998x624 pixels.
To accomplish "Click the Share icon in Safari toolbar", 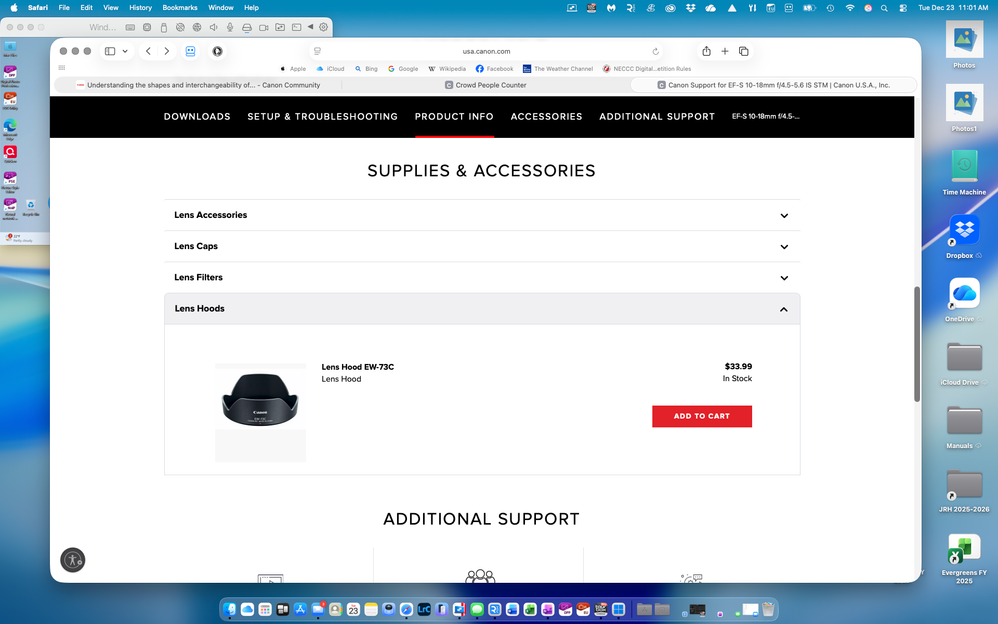I will tap(706, 51).
